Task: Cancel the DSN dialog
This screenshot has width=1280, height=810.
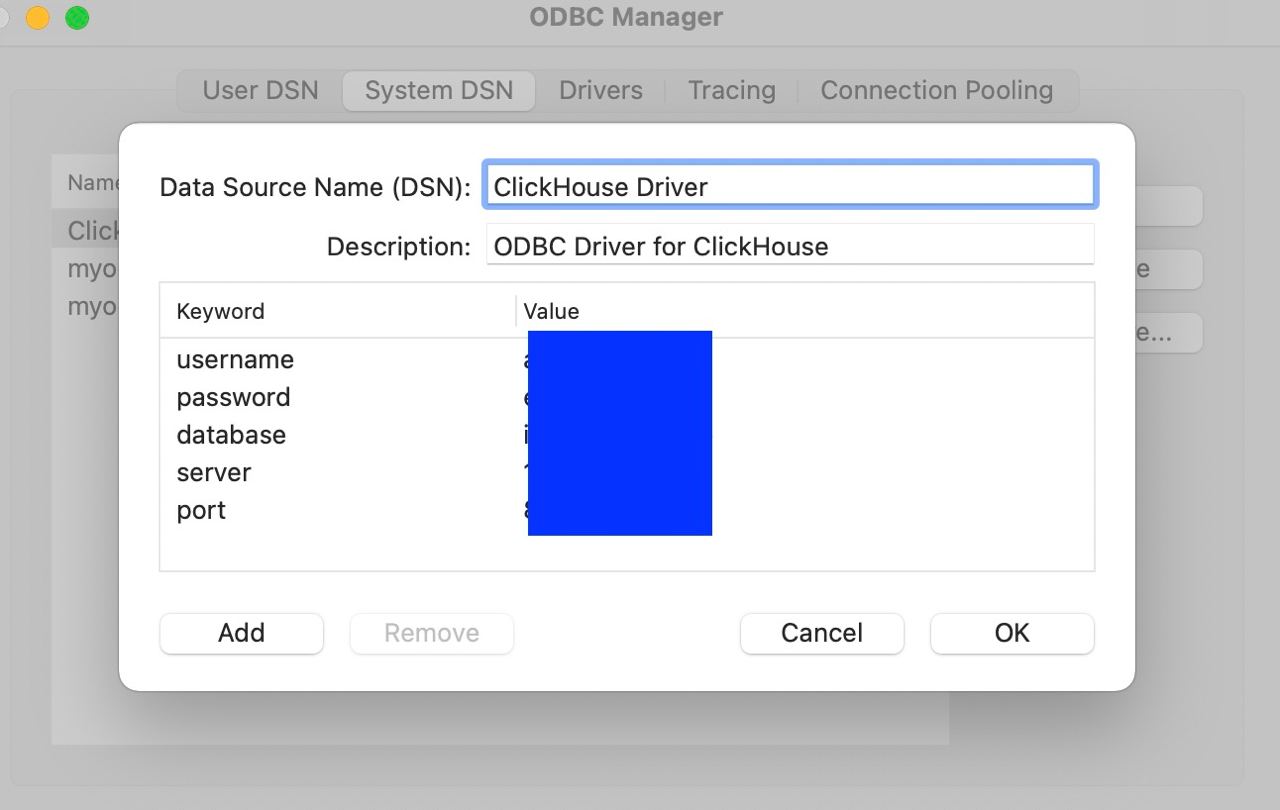Action: coord(822,633)
